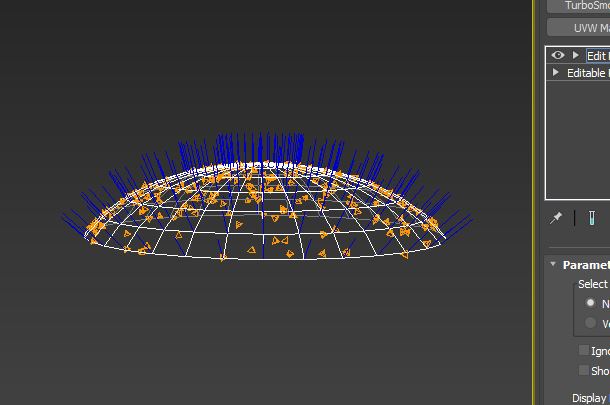
Task: Select the Vertex radio button
Action: pyautogui.click(x=590, y=323)
